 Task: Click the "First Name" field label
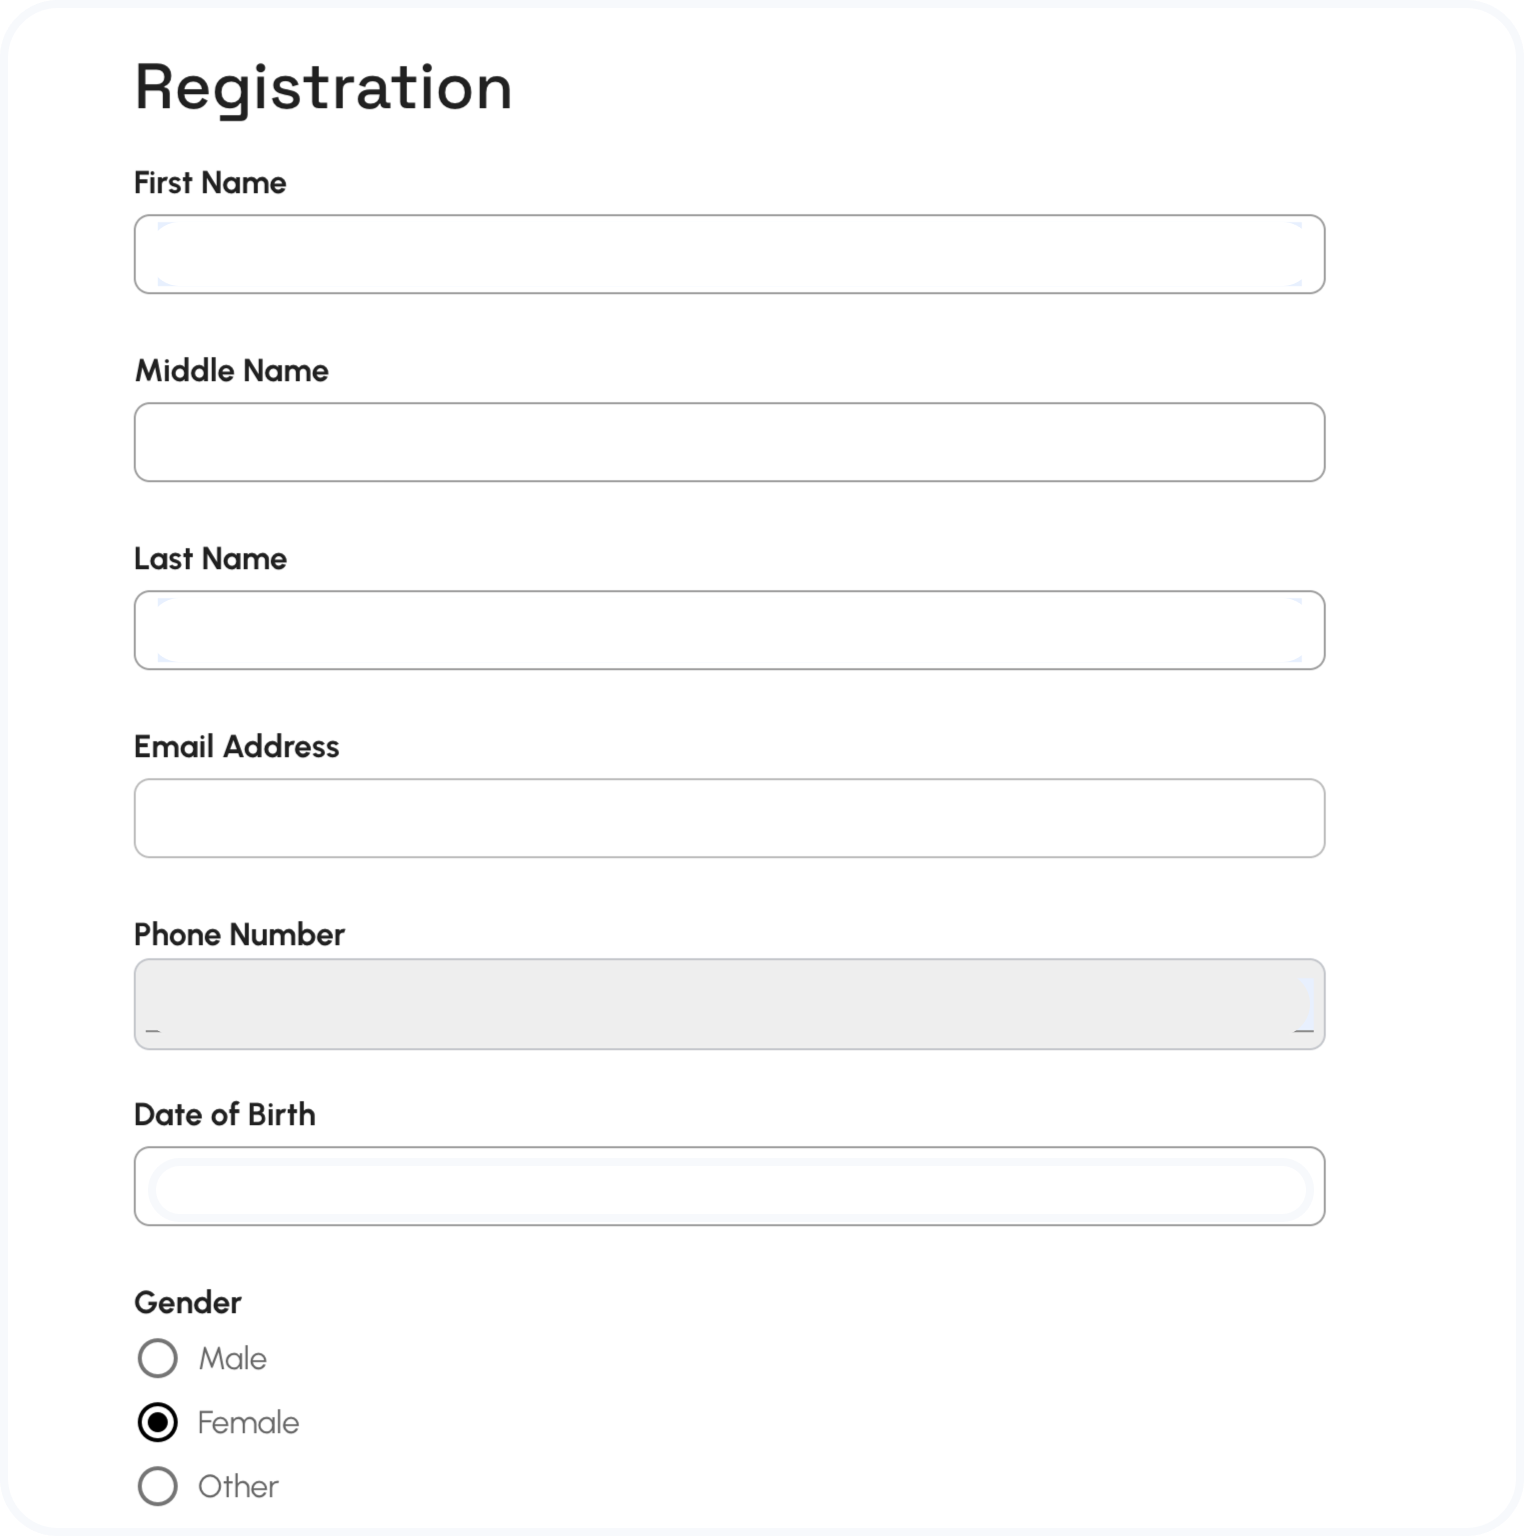(210, 182)
